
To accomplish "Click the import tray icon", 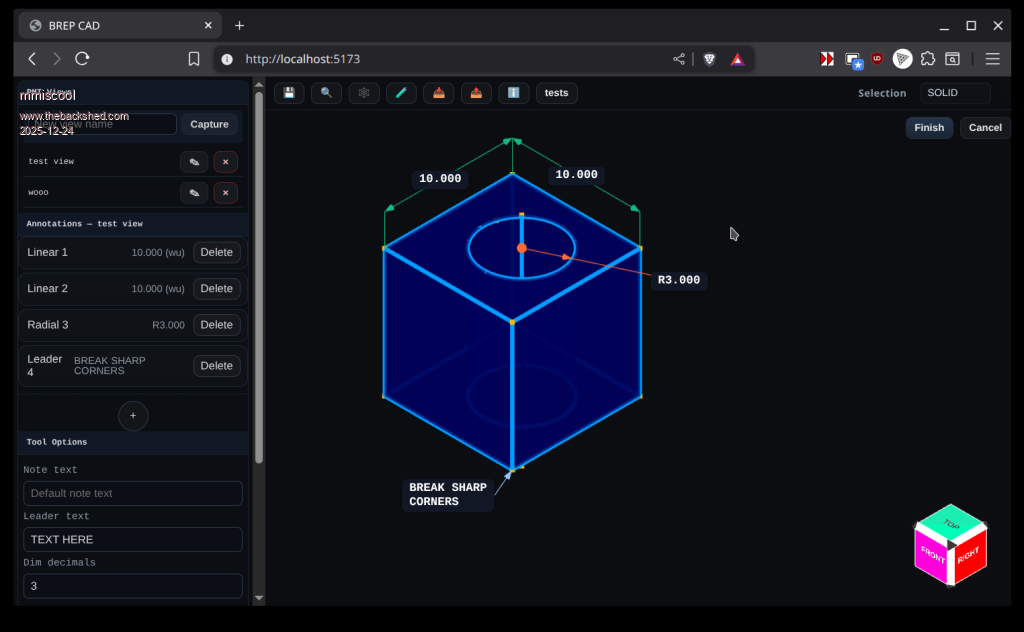I will click(x=439, y=93).
